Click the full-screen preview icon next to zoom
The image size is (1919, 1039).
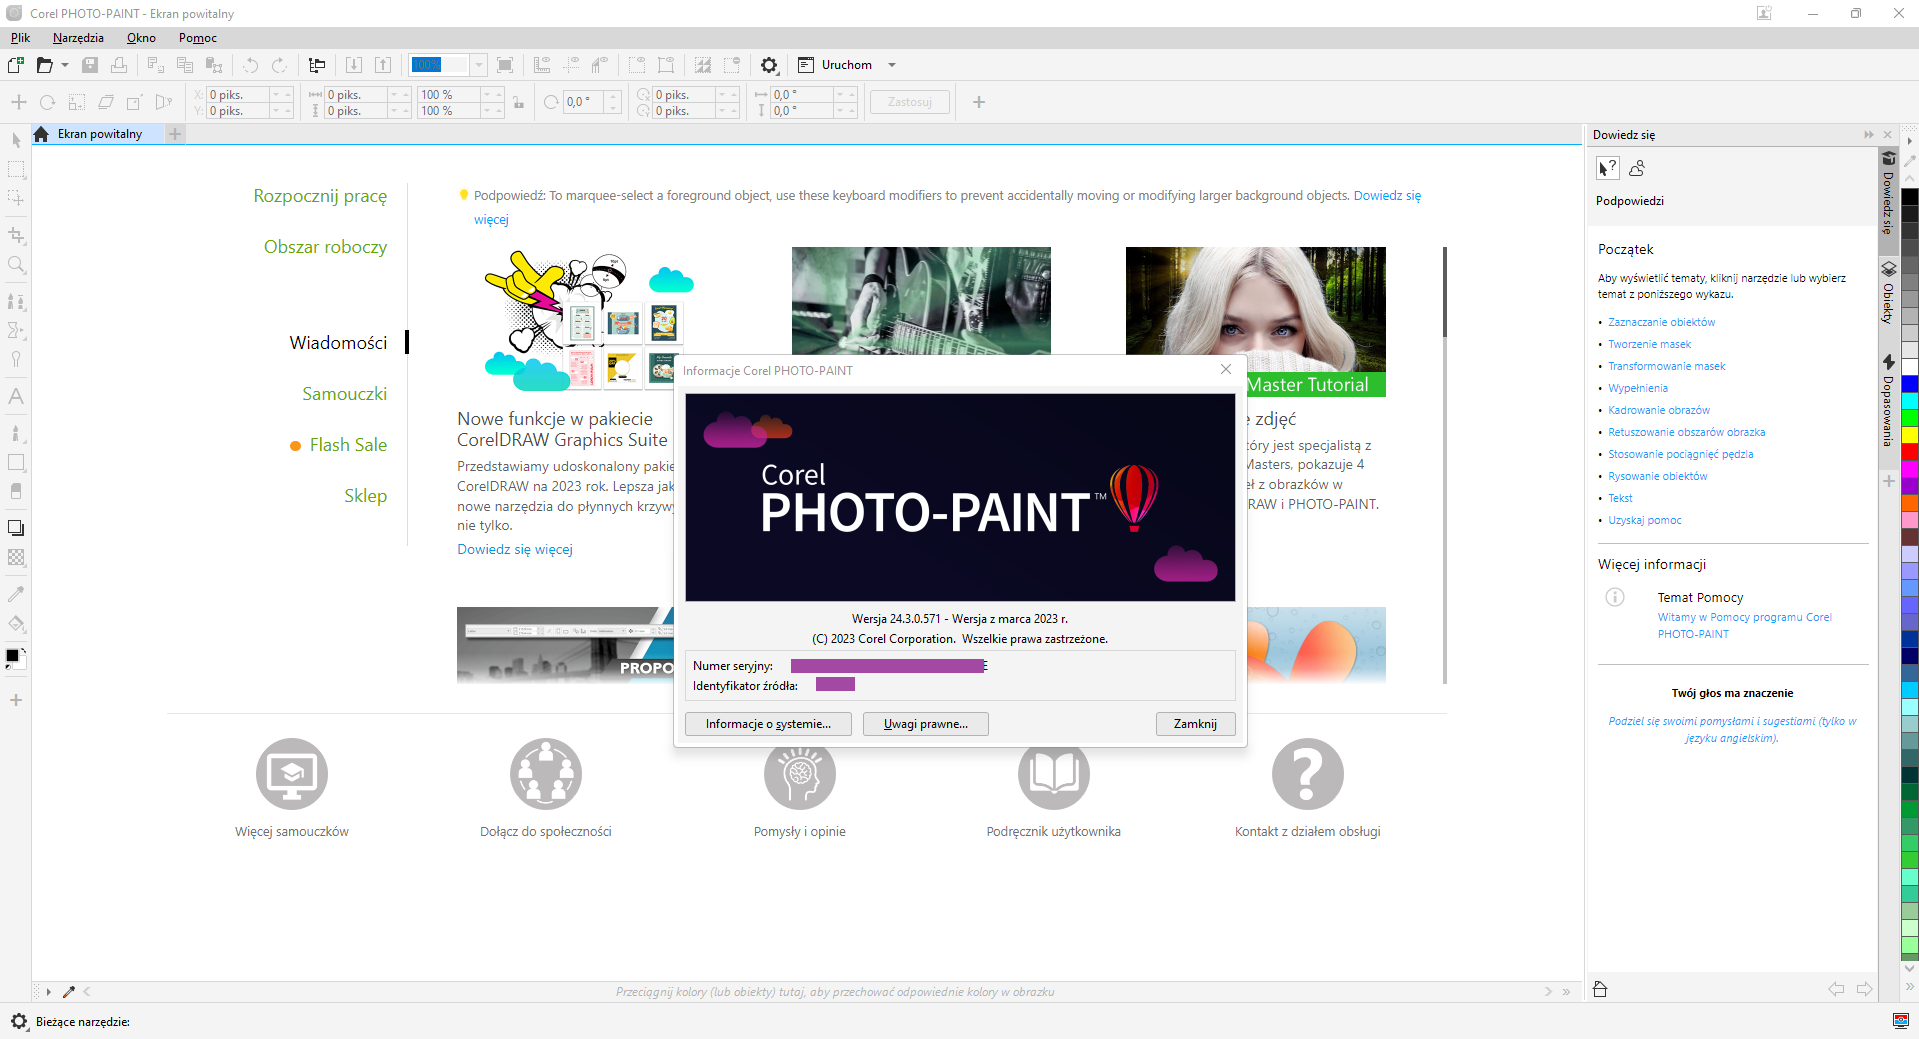click(x=505, y=65)
